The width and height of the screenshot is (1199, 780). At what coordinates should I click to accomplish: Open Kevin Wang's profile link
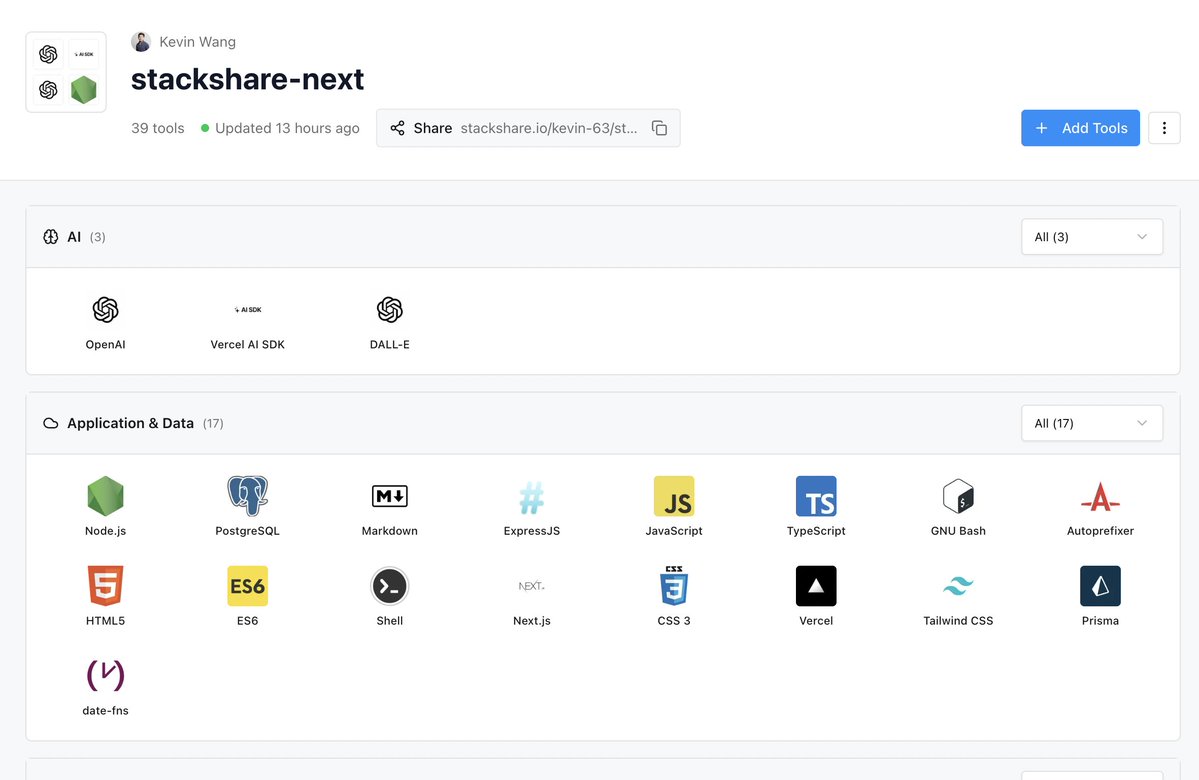coord(197,41)
